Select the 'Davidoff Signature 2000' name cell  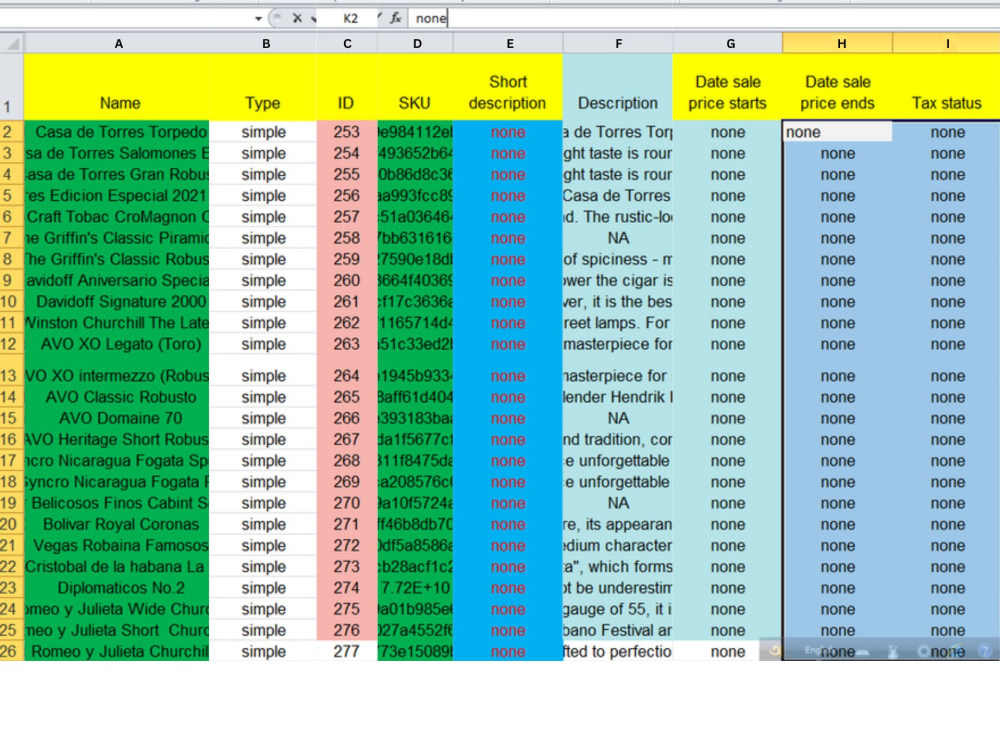tap(117, 302)
